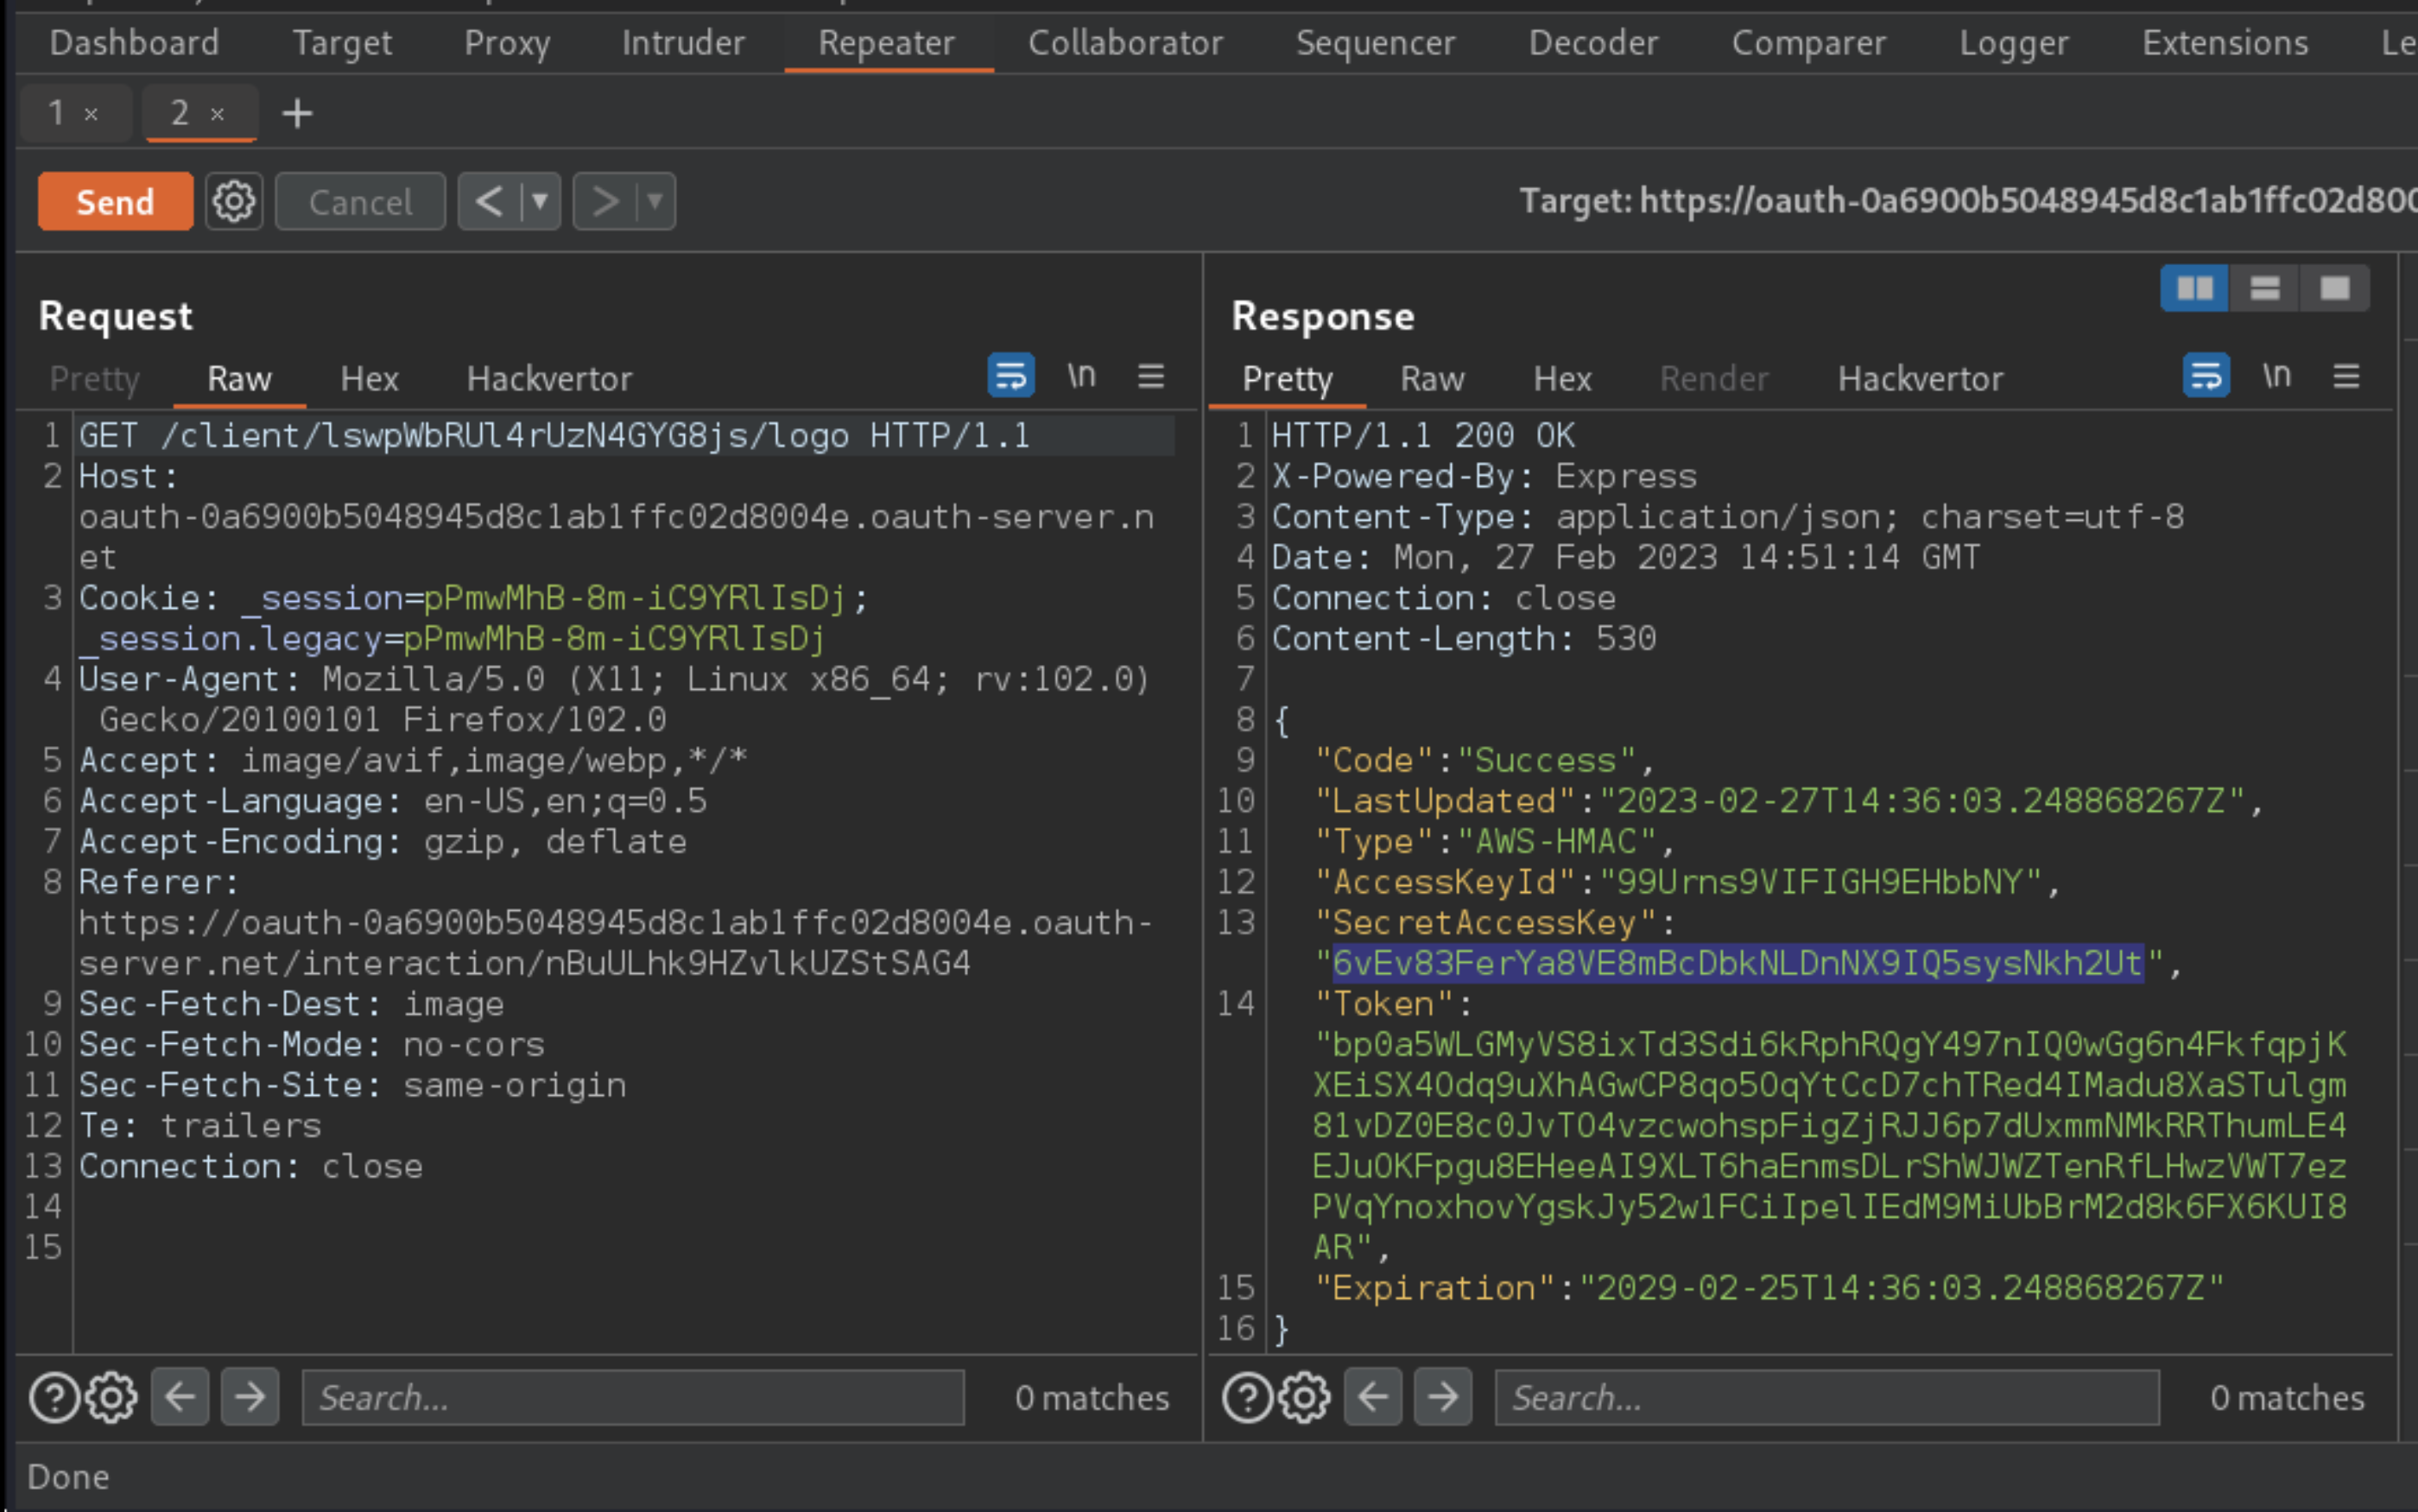Click the AccessKeyId value 99Urns9VIFIGH9EHbbNY
The height and width of the screenshot is (1512, 2418).
[x=1820, y=882]
